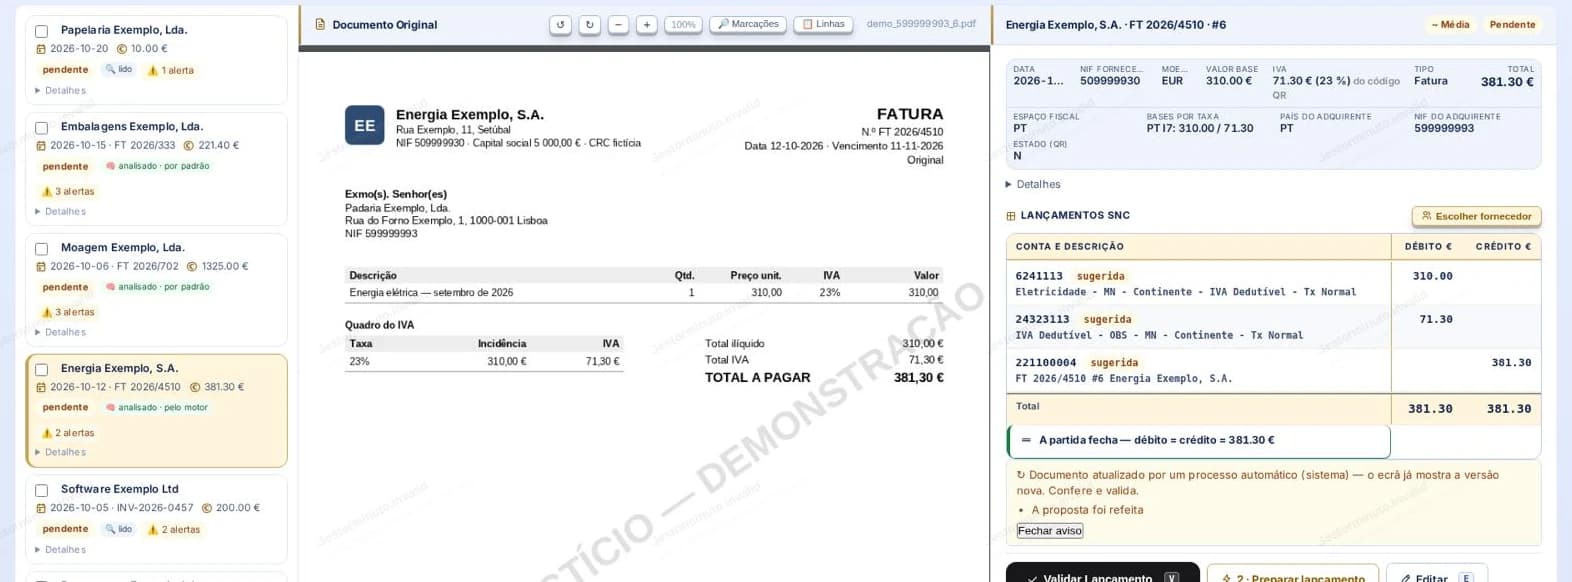Click 'analisado · pelo motor' badge on Energia
The image size is (1572, 582).
click(157, 407)
